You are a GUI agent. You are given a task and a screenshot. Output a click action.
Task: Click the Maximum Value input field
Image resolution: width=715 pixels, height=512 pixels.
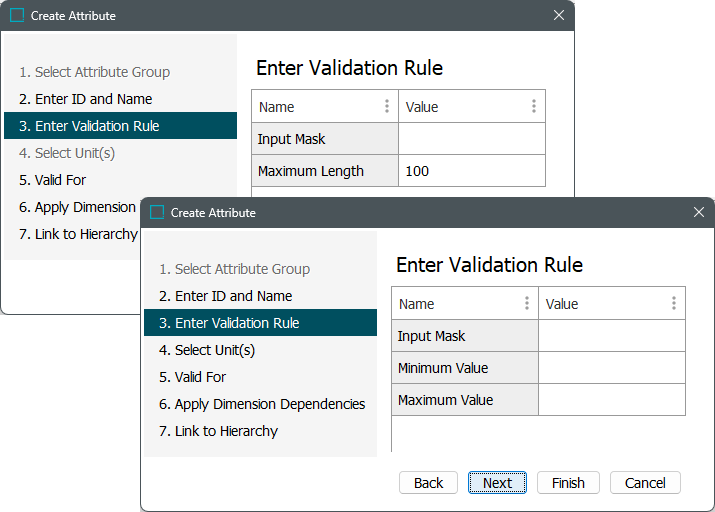pyautogui.click(x=611, y=400)
